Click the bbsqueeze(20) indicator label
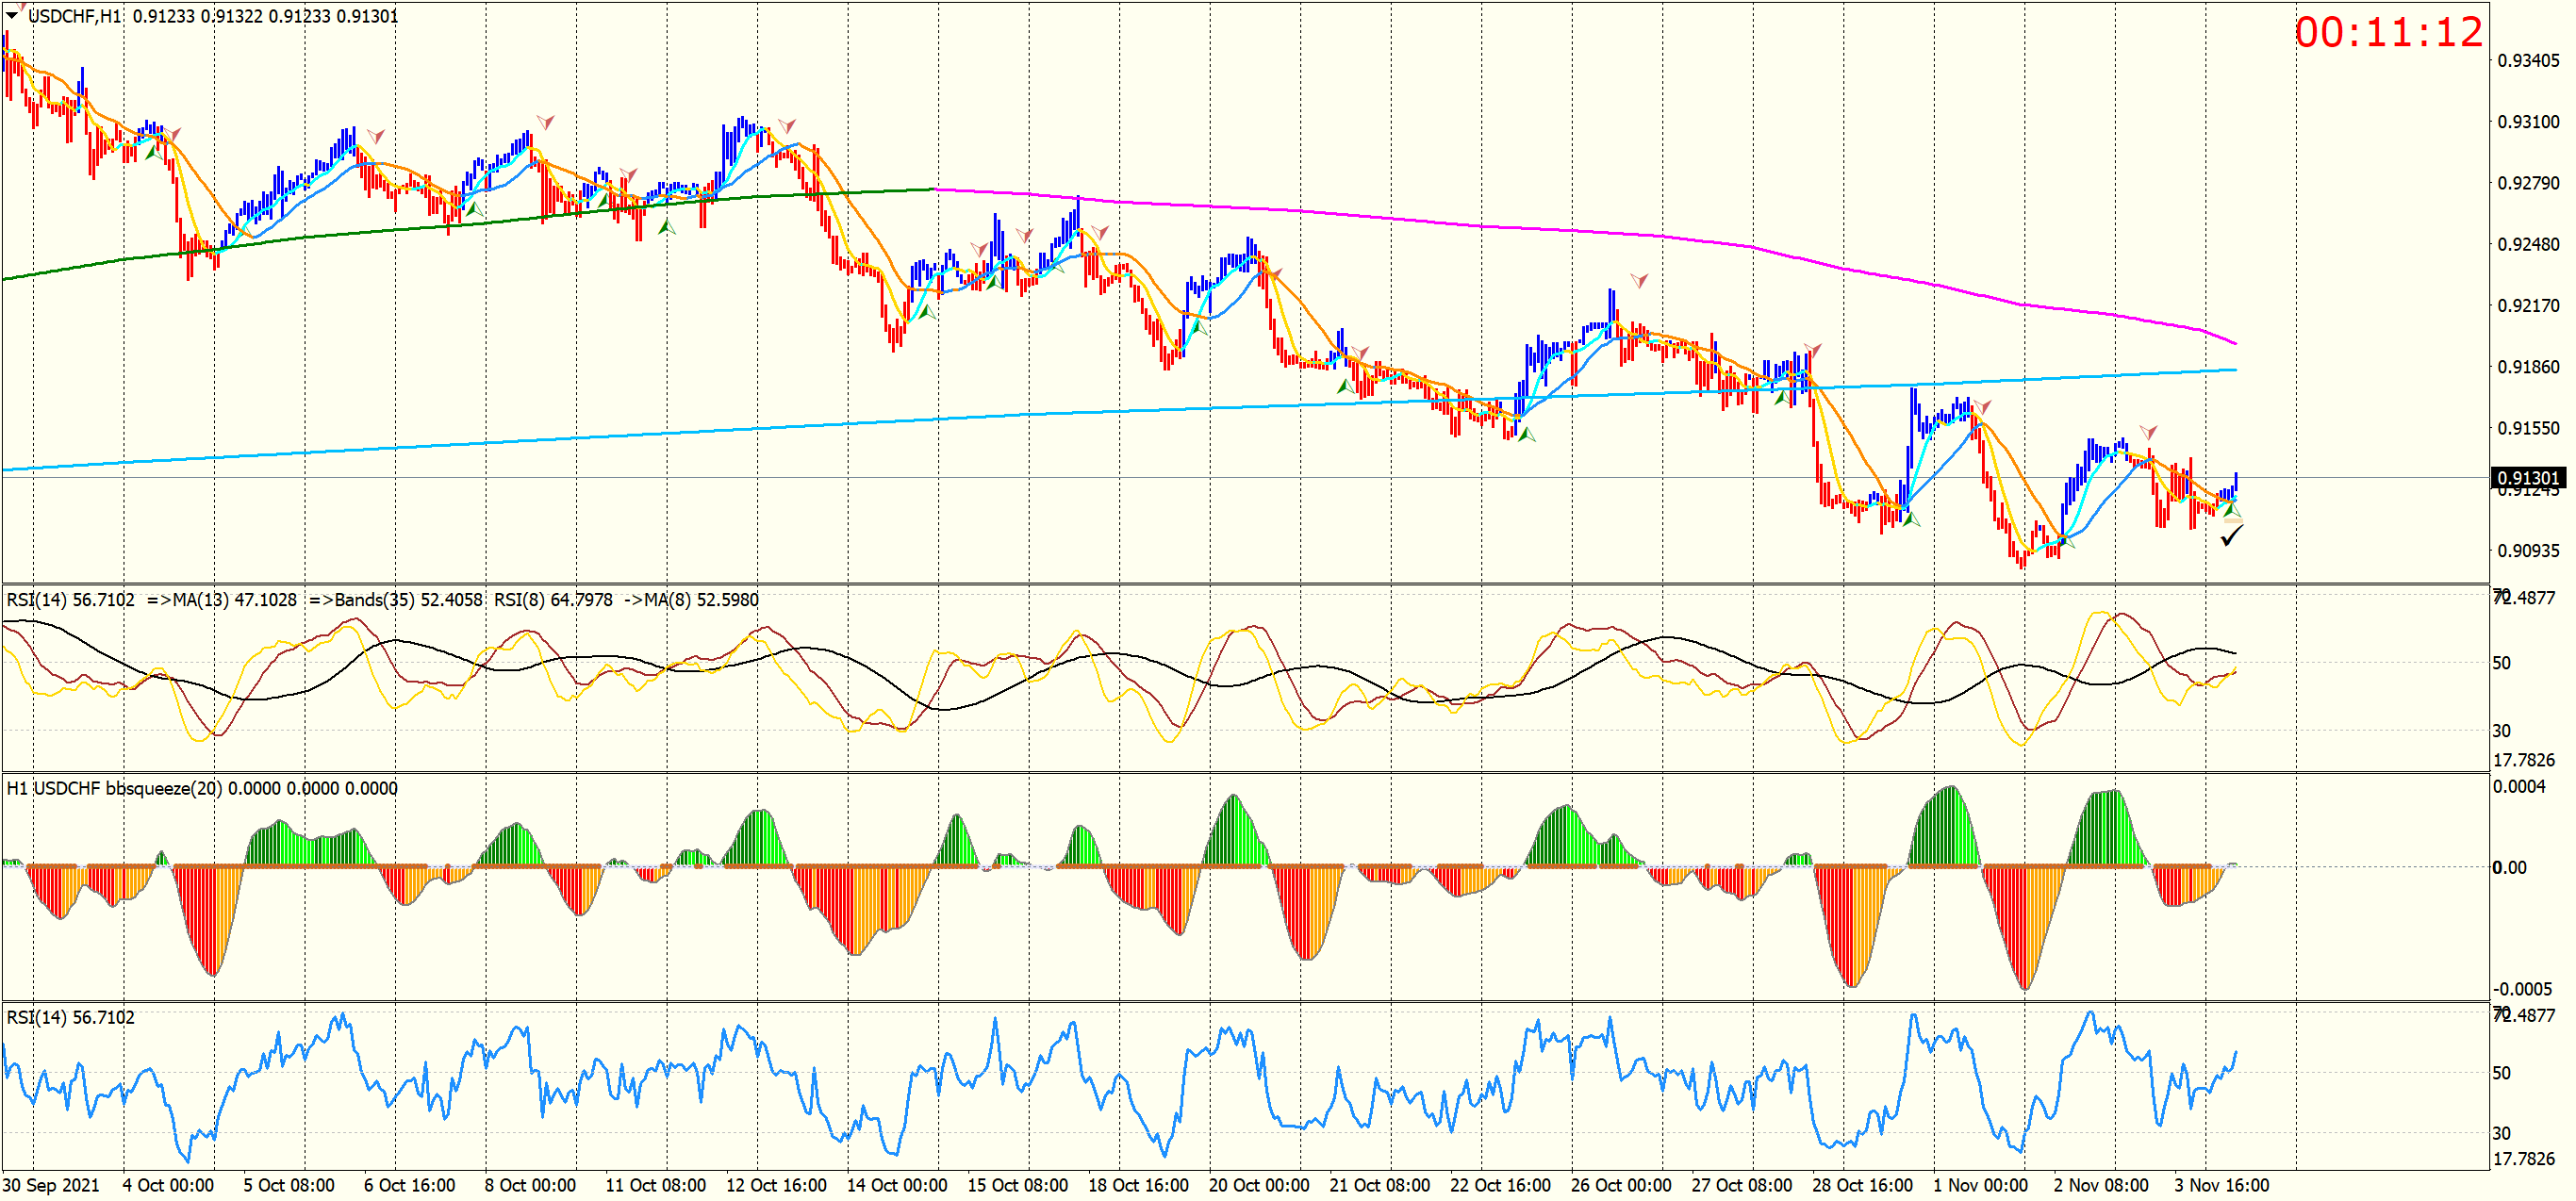Screen dimensions: 2576x1201 coord(165,788)
